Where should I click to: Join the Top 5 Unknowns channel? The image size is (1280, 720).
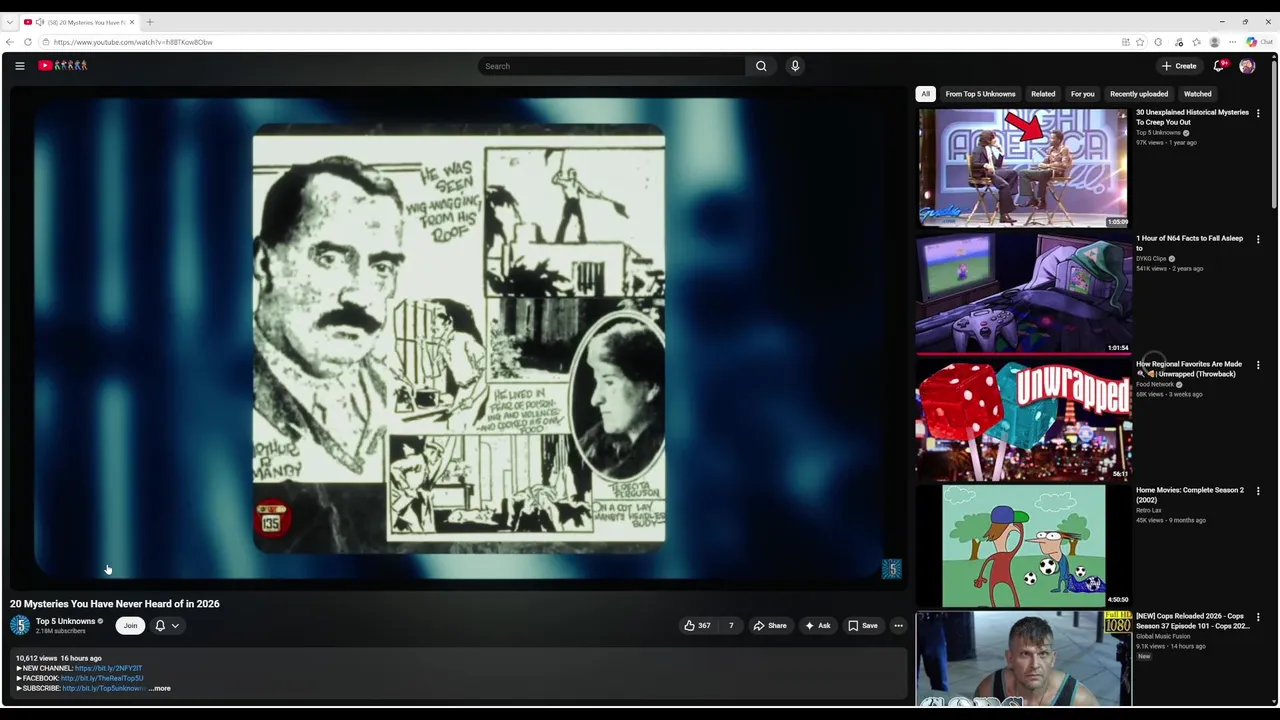click(130, 626)
